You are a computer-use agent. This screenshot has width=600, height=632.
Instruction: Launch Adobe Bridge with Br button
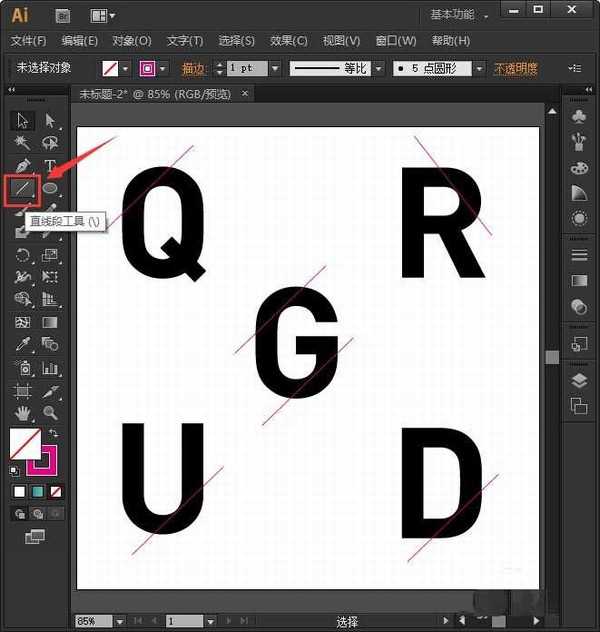click(x=63, y=15)
